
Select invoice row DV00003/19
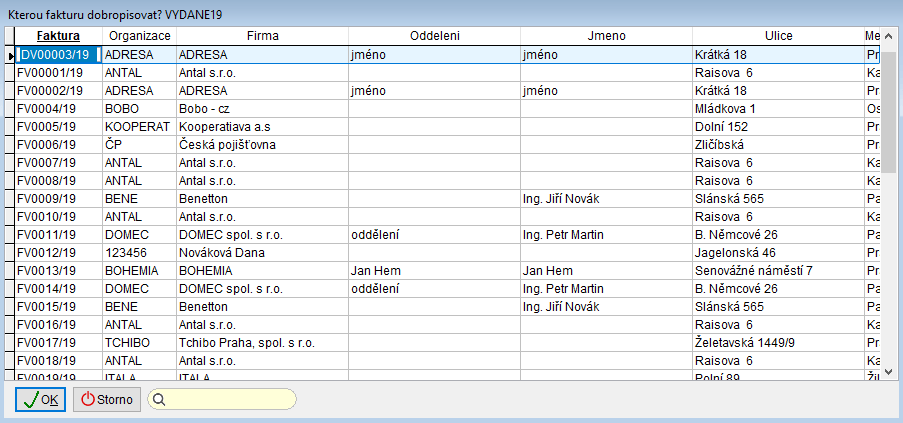pyautogui.click(x=58, y=54)
